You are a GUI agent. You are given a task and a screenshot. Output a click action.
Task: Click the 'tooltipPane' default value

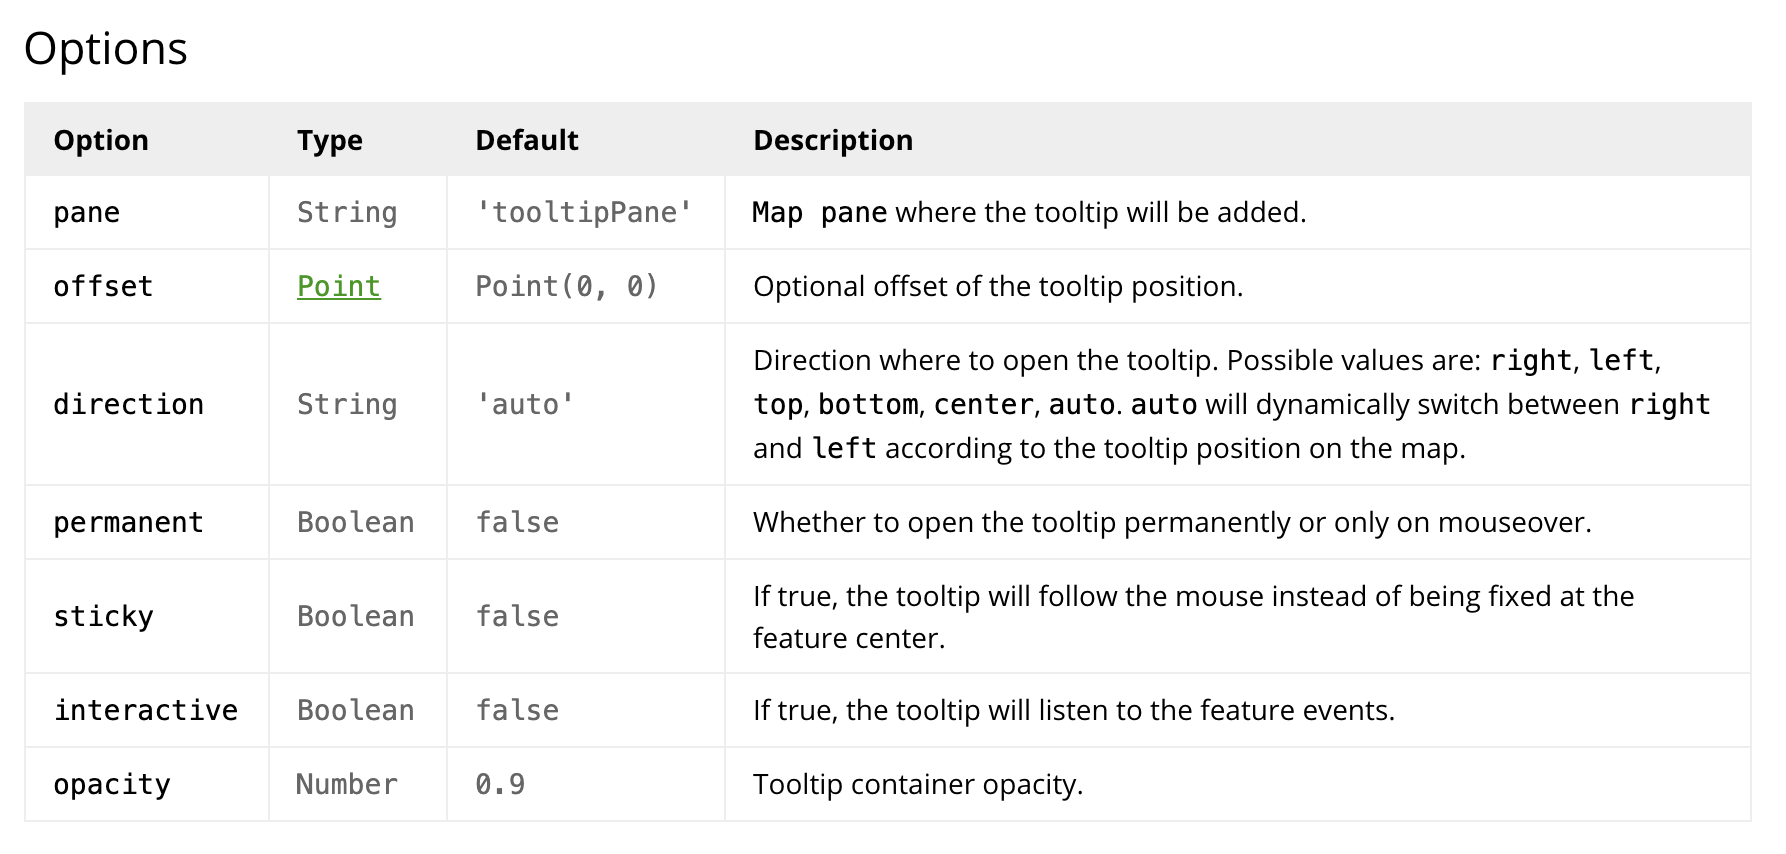tap(584, 213)
